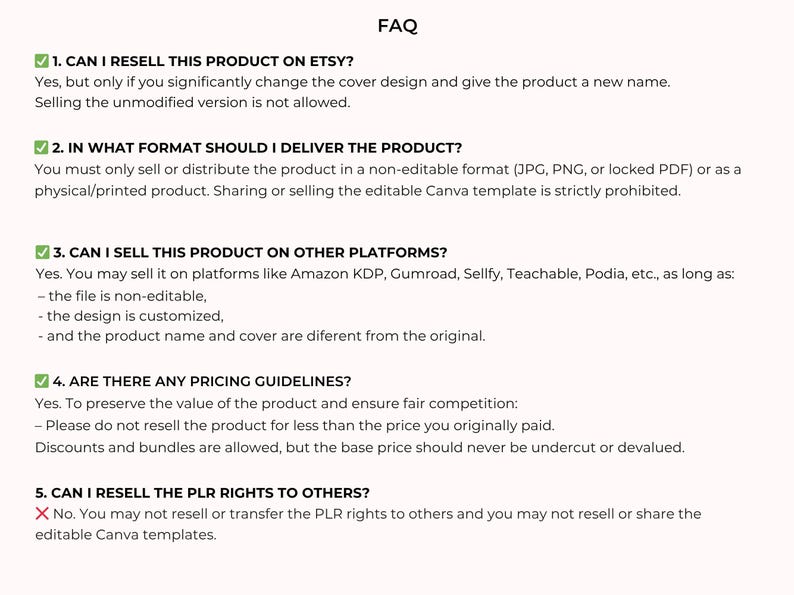The height and width of the screenshot is (595, 794).
Task: Click the line 'the file is non-editable,'
Action: tap(123, 296)
